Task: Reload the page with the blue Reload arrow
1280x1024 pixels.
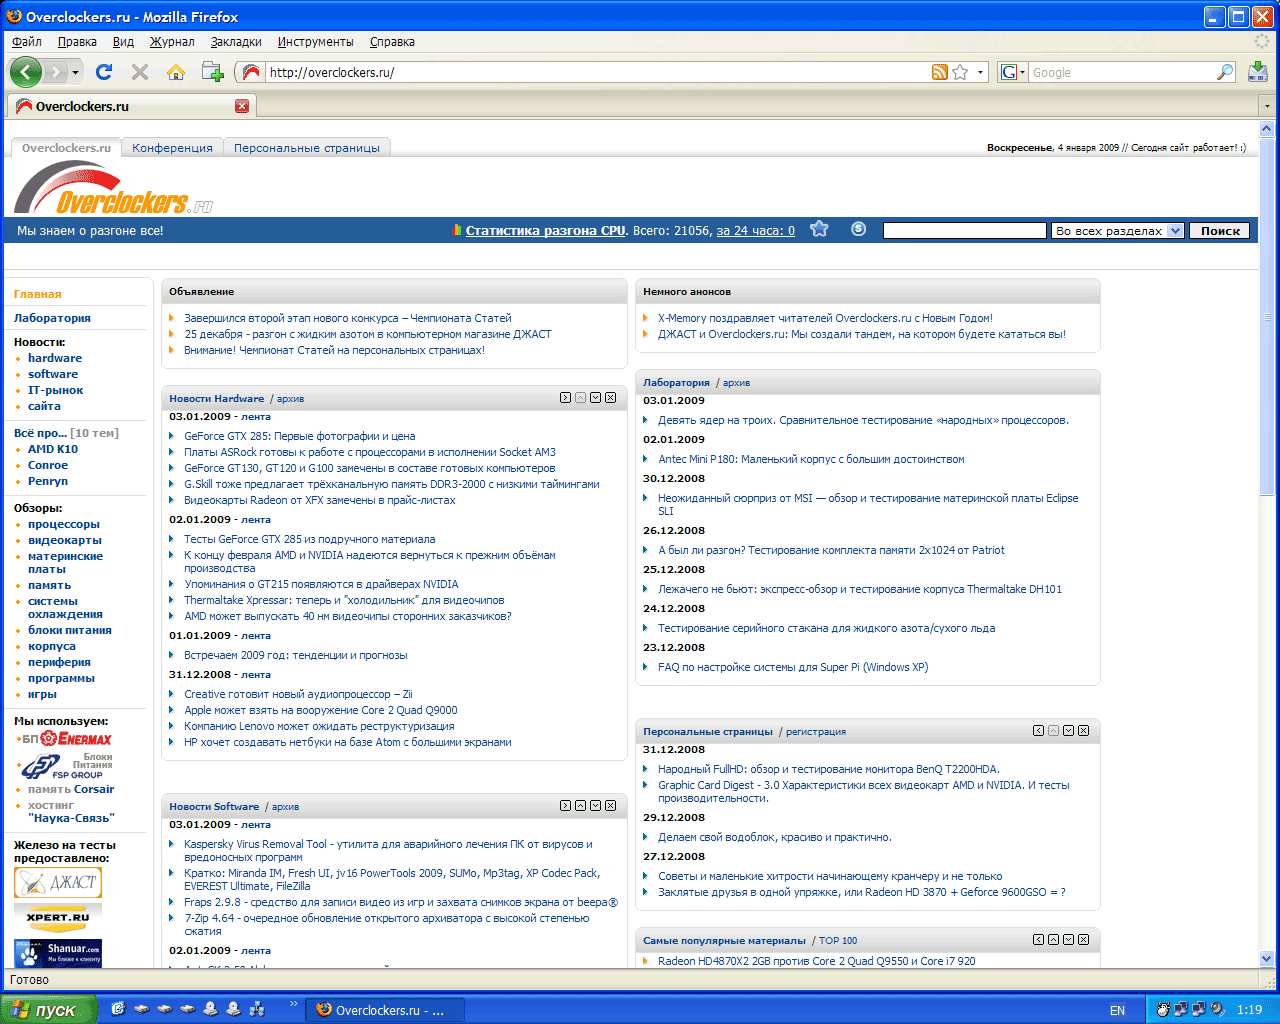Action: pyautogui.click(x=104, y=72)
